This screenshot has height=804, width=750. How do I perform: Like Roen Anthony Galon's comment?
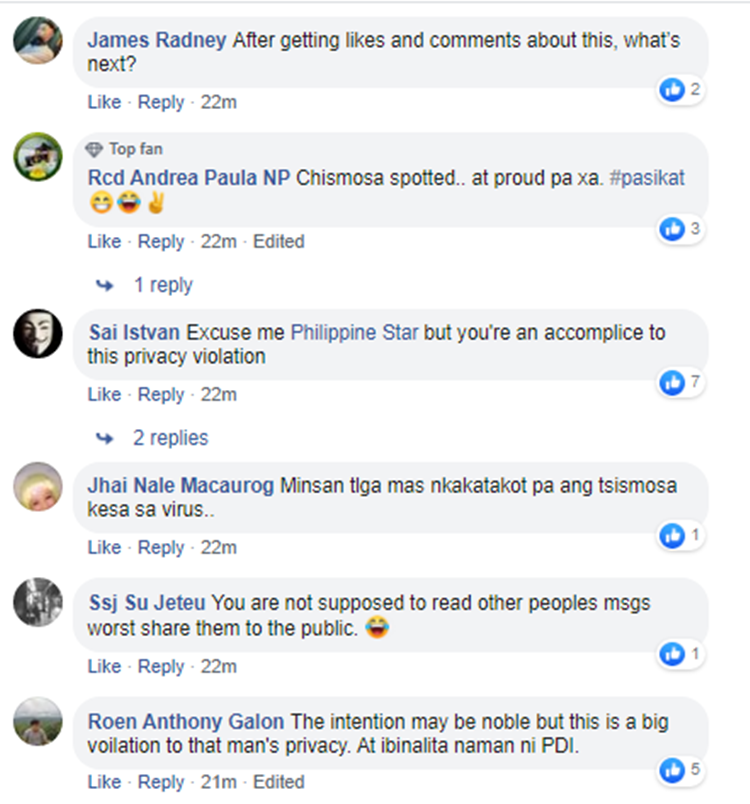pyautogui.click(x=104, y=781)
